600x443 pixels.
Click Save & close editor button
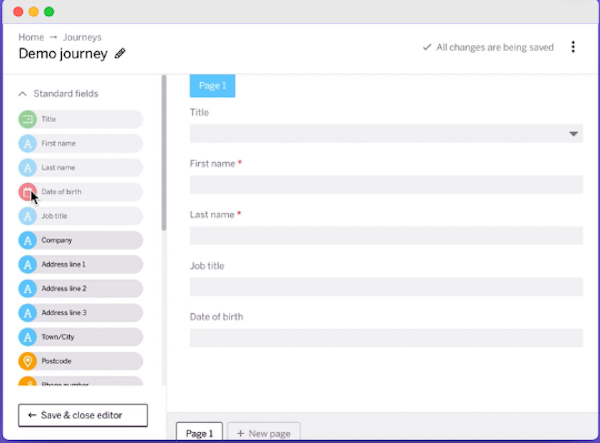point(83,415)
